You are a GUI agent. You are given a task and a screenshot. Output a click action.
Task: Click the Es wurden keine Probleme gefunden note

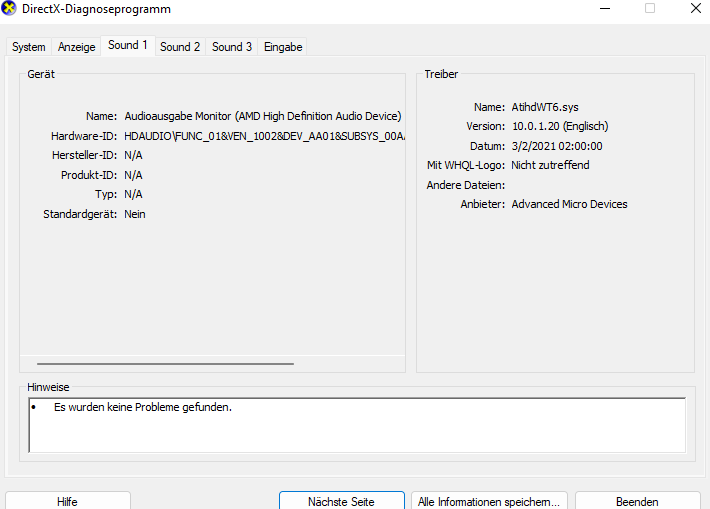pos(143,407)
